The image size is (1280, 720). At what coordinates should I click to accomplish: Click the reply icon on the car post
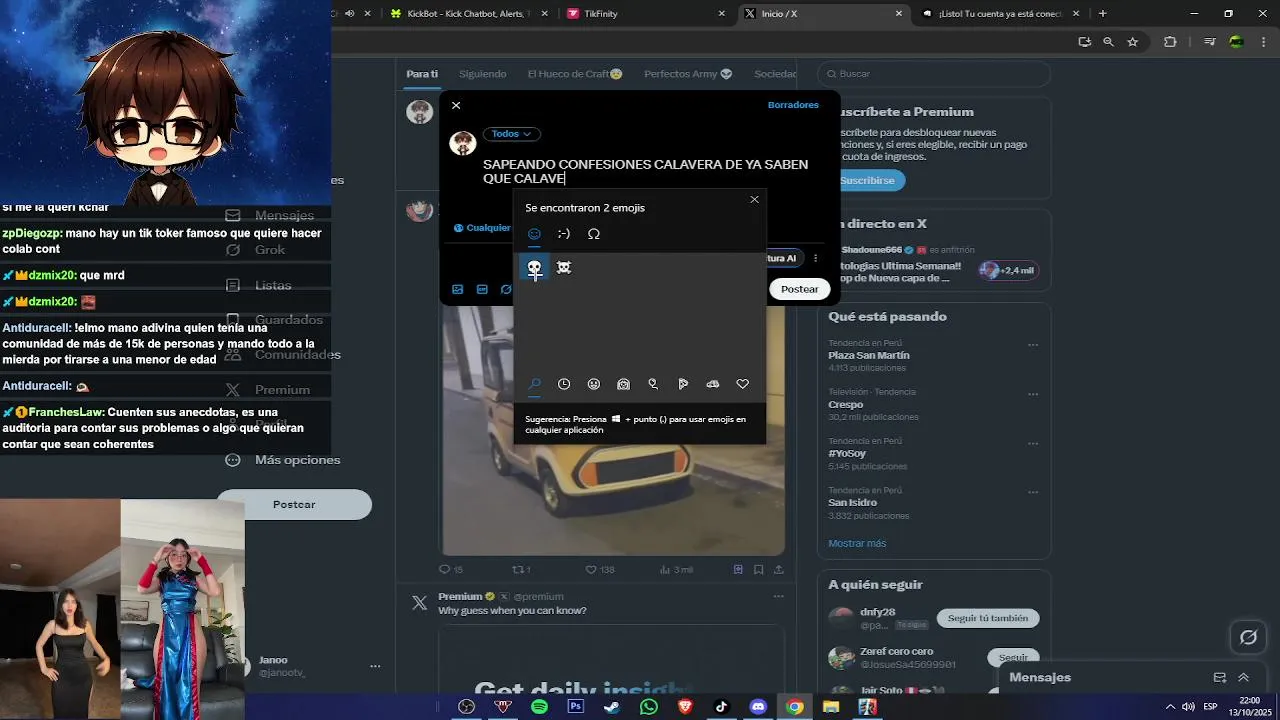coord(445,569)
